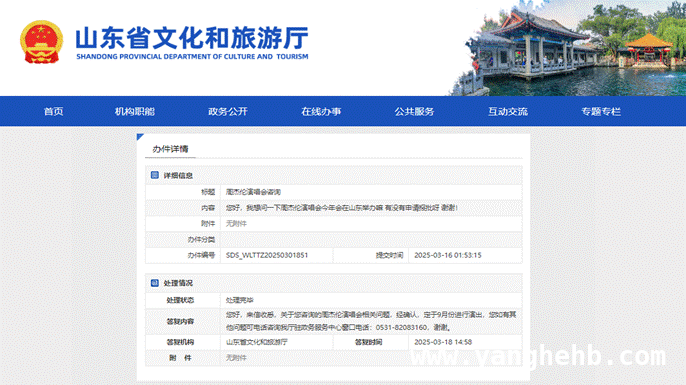The width and height of the screenshot is (686, 385).
Task: Click the 无附件 value in 详细信息 section
Action: (x=236, y=224)
